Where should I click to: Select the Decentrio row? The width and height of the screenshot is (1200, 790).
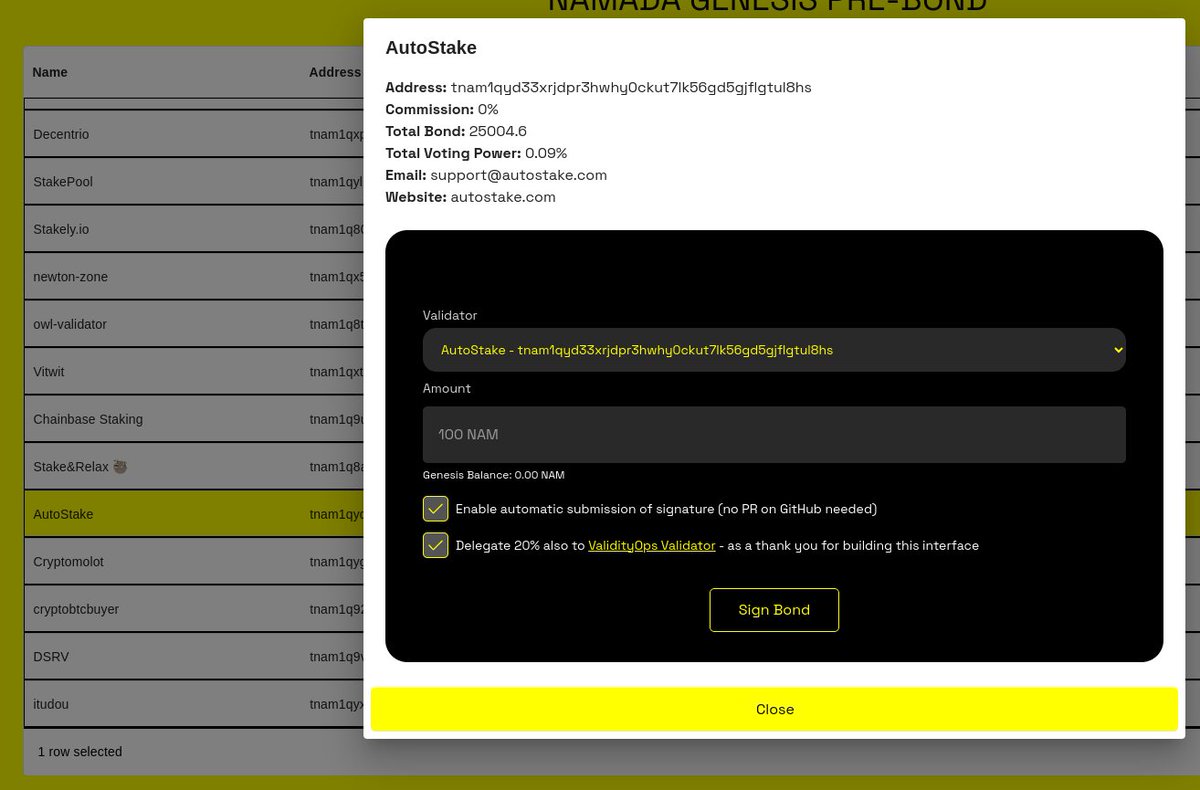pos(193,134)
